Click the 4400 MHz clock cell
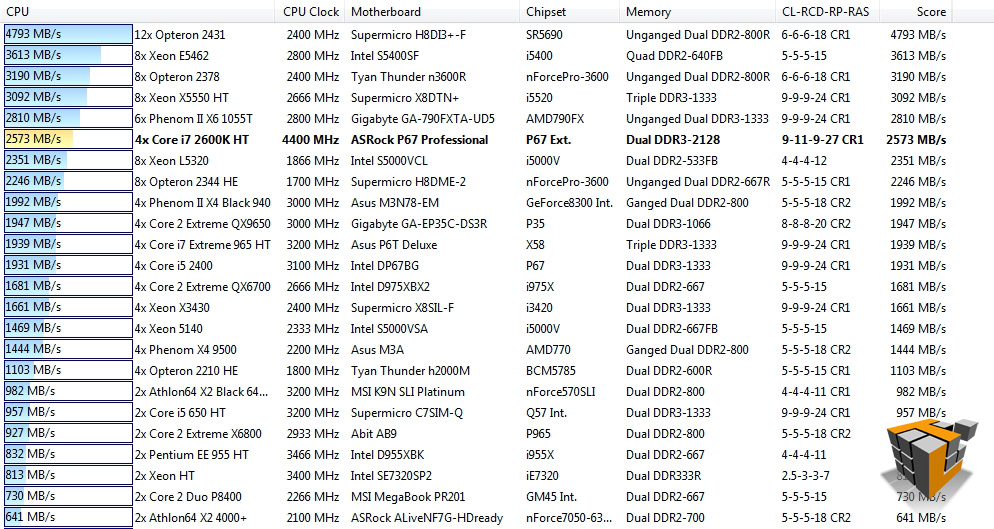994x529 pixels. [311, 140]
